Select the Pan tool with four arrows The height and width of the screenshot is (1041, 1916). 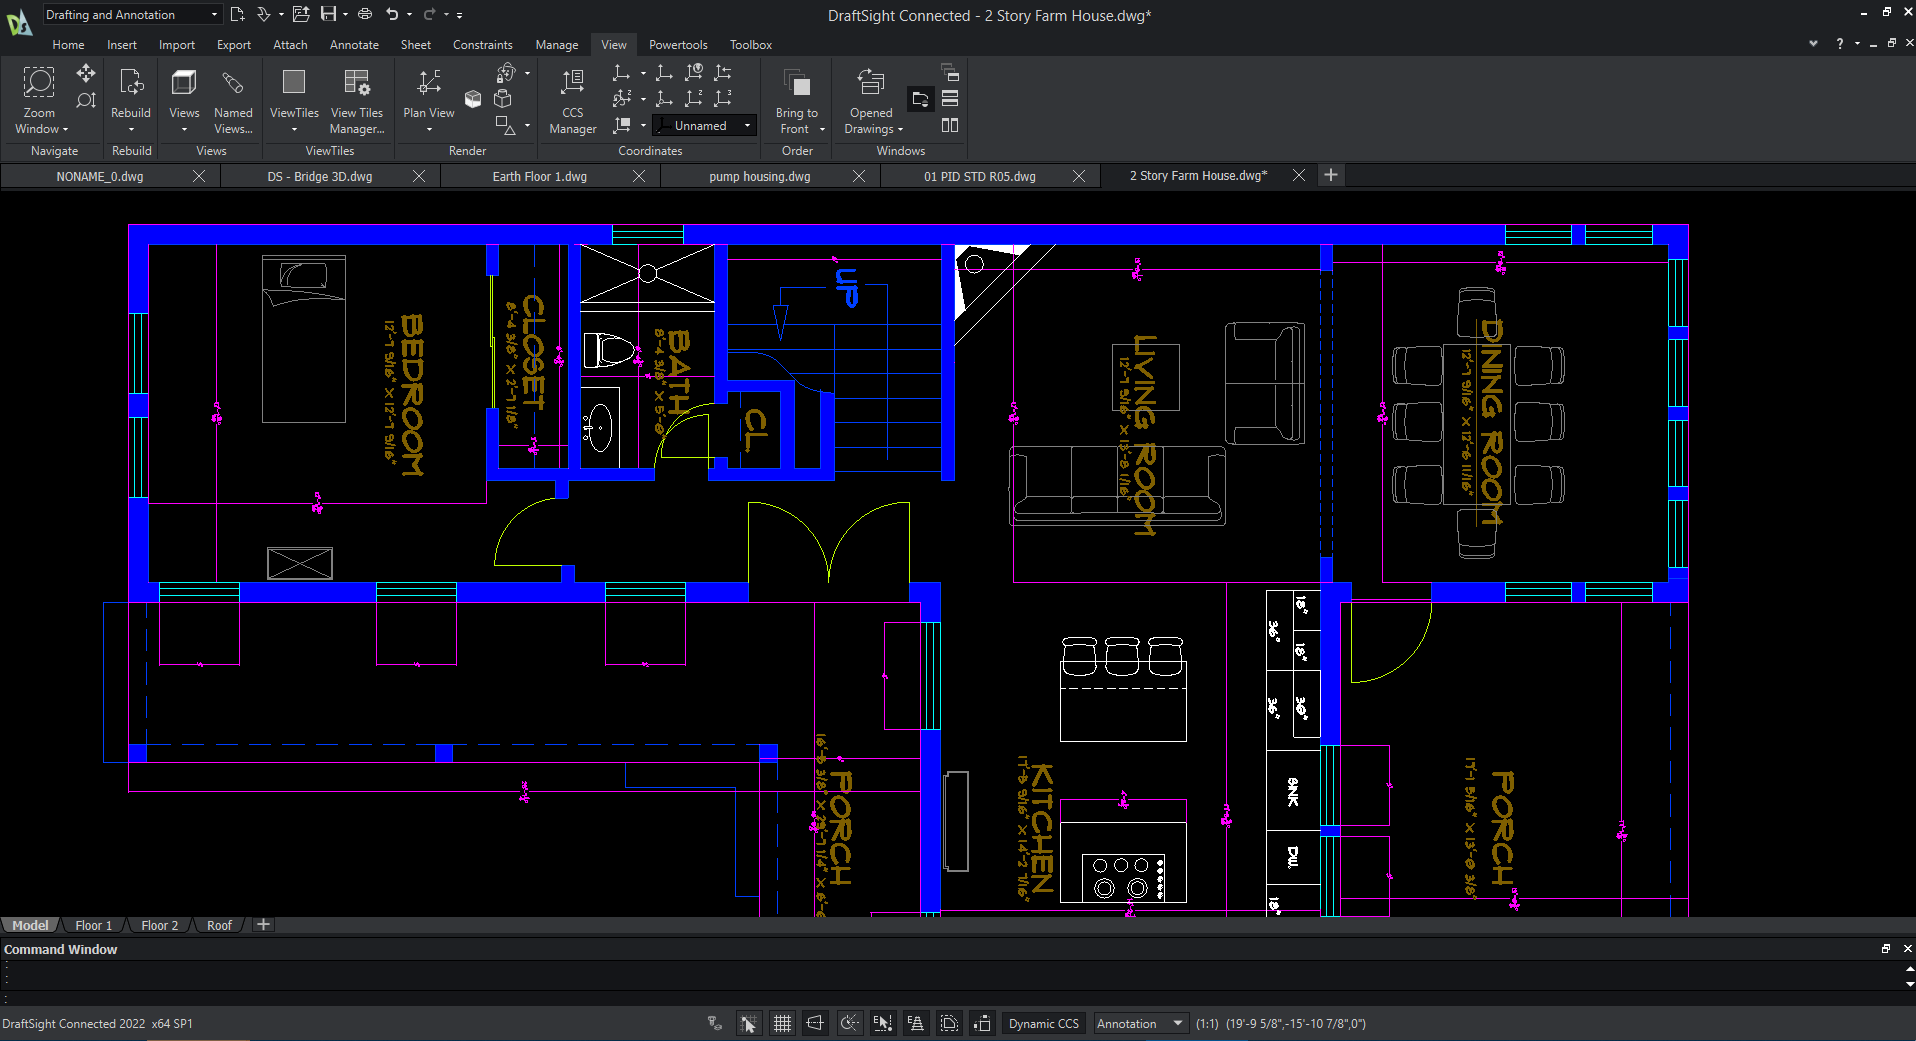[86, 73]
